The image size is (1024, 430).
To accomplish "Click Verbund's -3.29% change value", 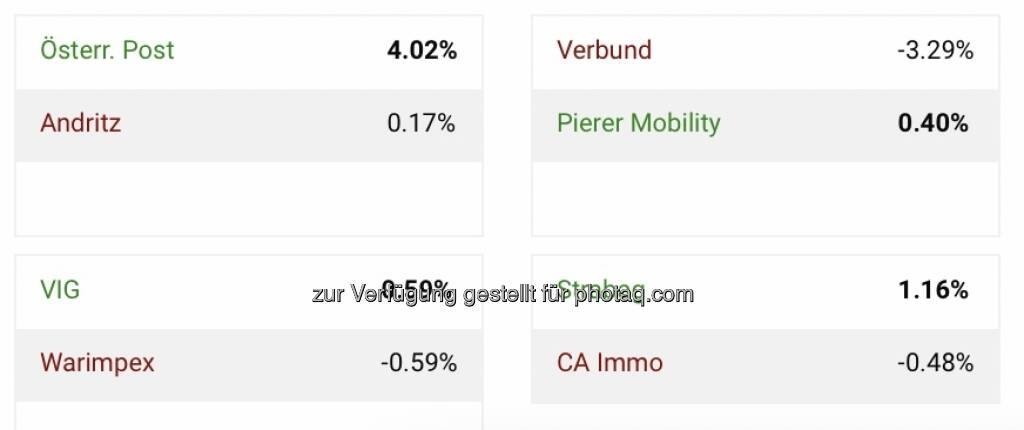I will pos(935,50).
